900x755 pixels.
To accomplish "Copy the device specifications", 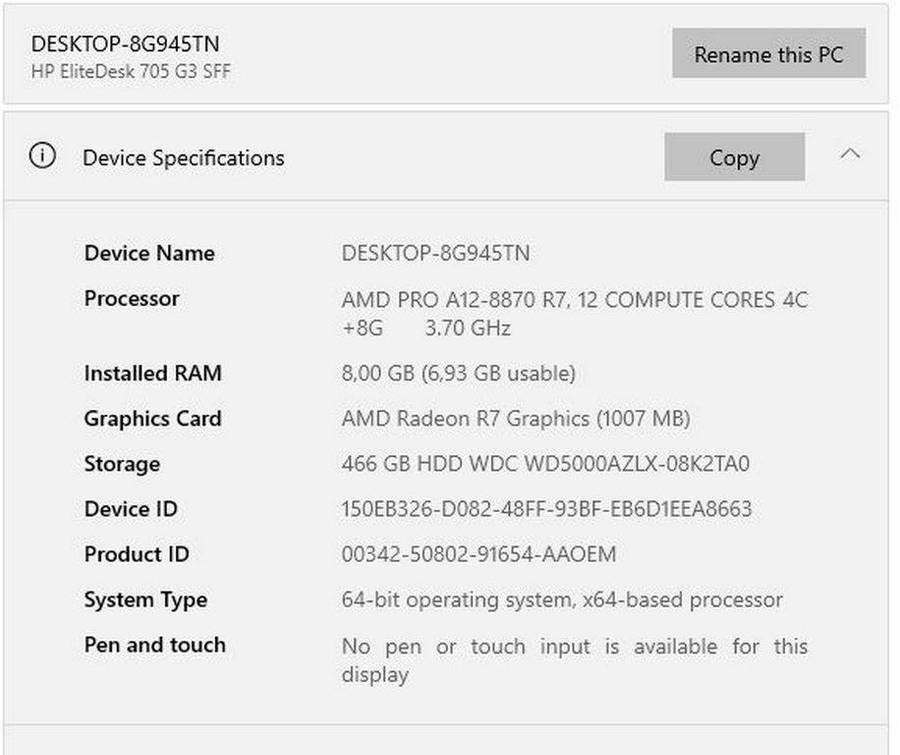I will [x=734, y=158].
